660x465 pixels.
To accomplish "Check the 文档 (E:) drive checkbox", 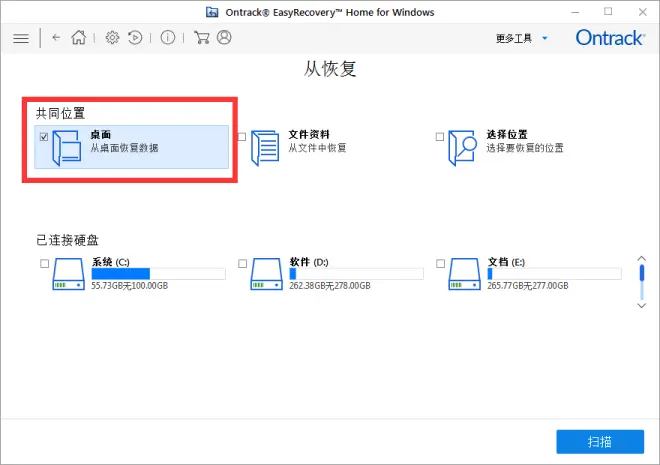I will pyautogui.click(x=440, y=263).
